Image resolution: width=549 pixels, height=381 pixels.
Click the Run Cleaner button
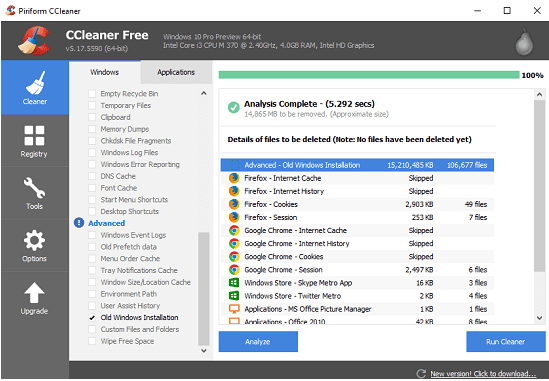(506, 341)
